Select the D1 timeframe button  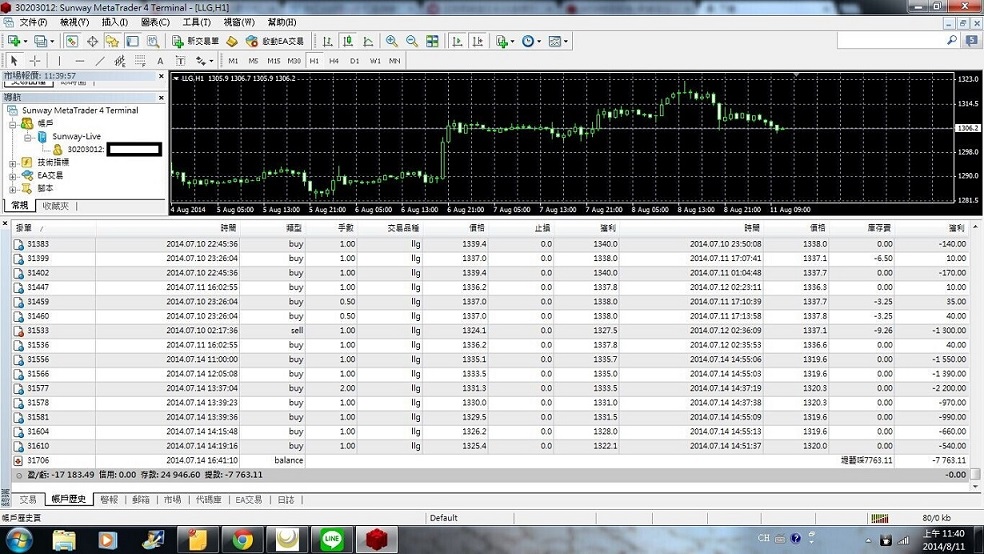(x=355, y=61)
